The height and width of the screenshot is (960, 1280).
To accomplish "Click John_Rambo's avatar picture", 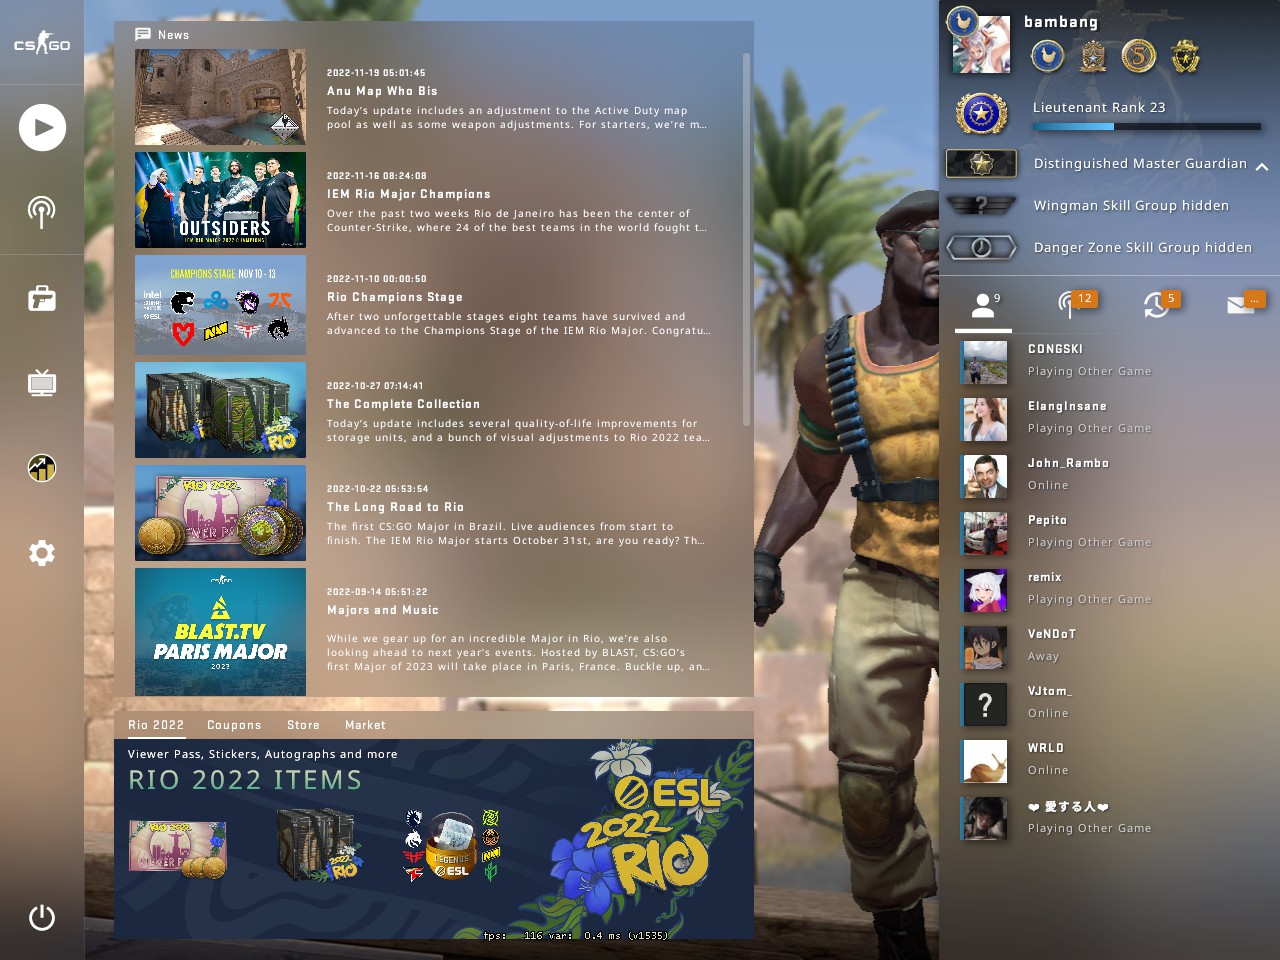I will (x=985, y=477).
